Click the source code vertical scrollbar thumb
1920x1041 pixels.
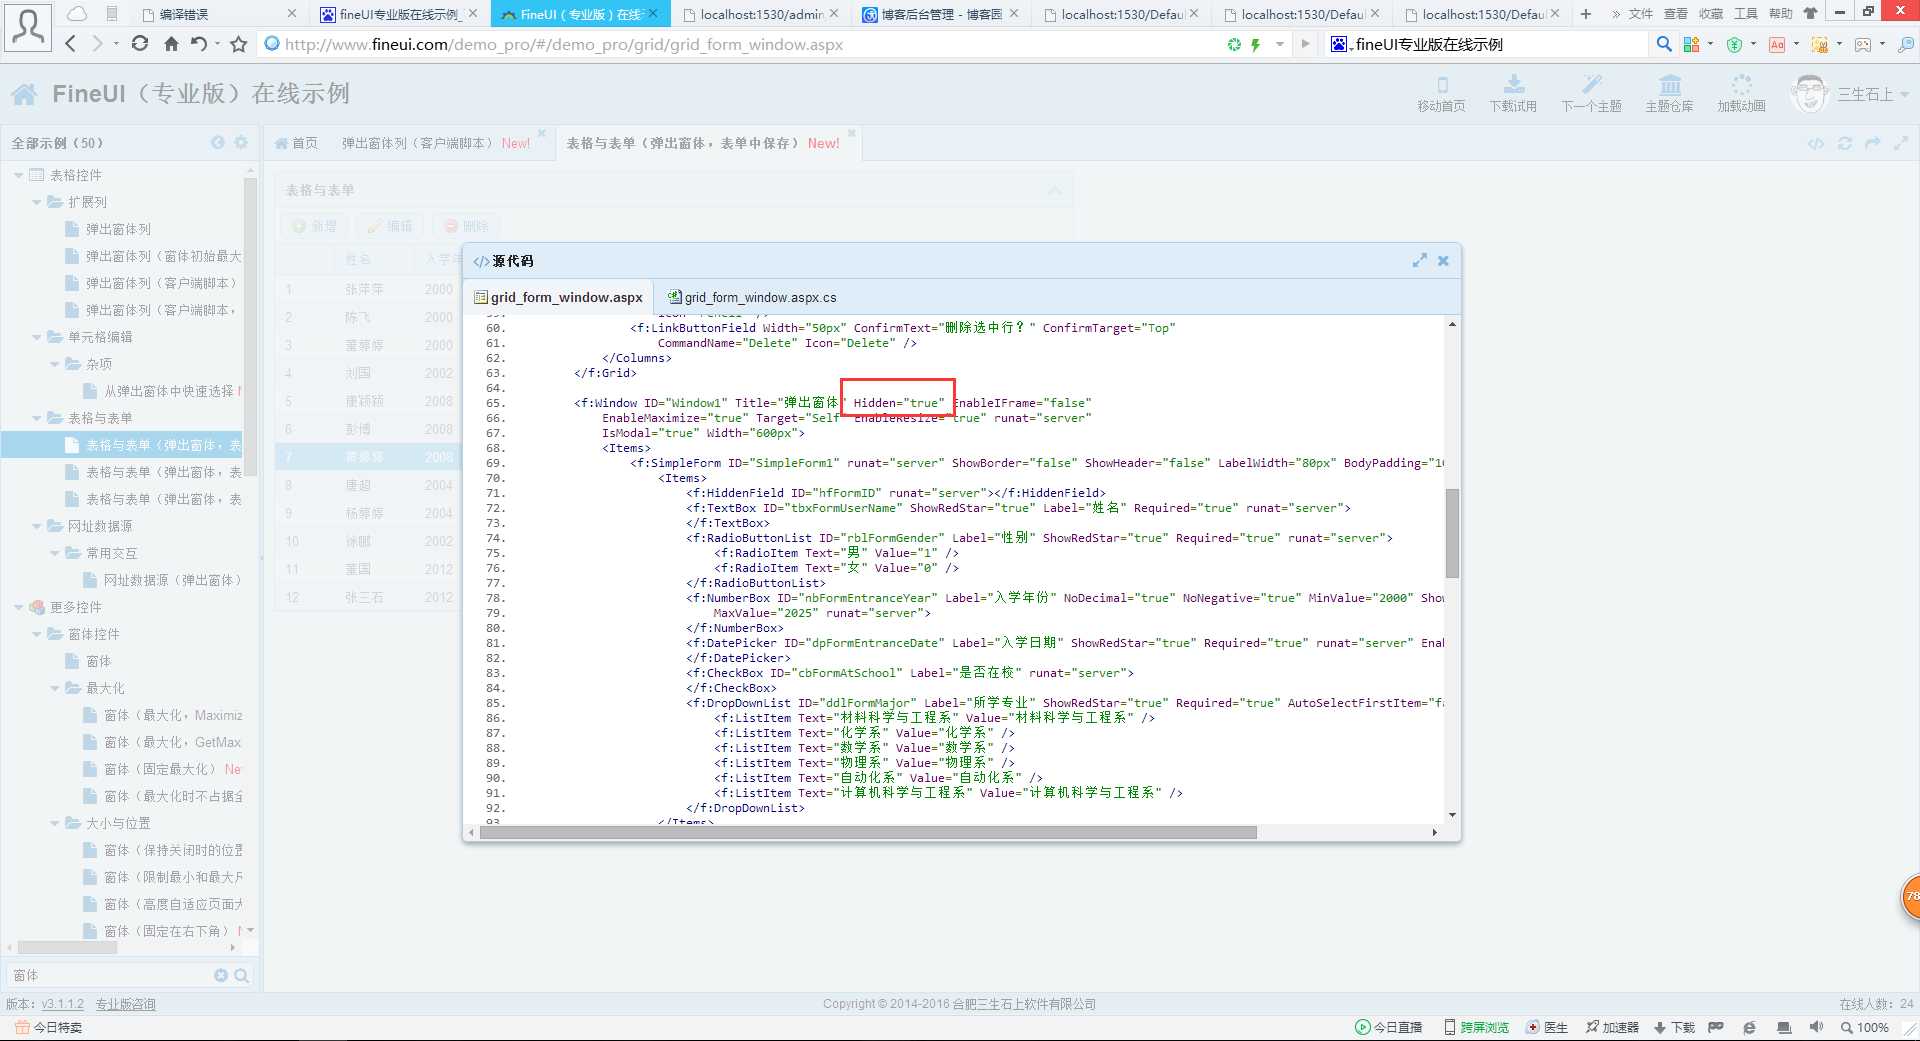click(x=1452, y=533)
